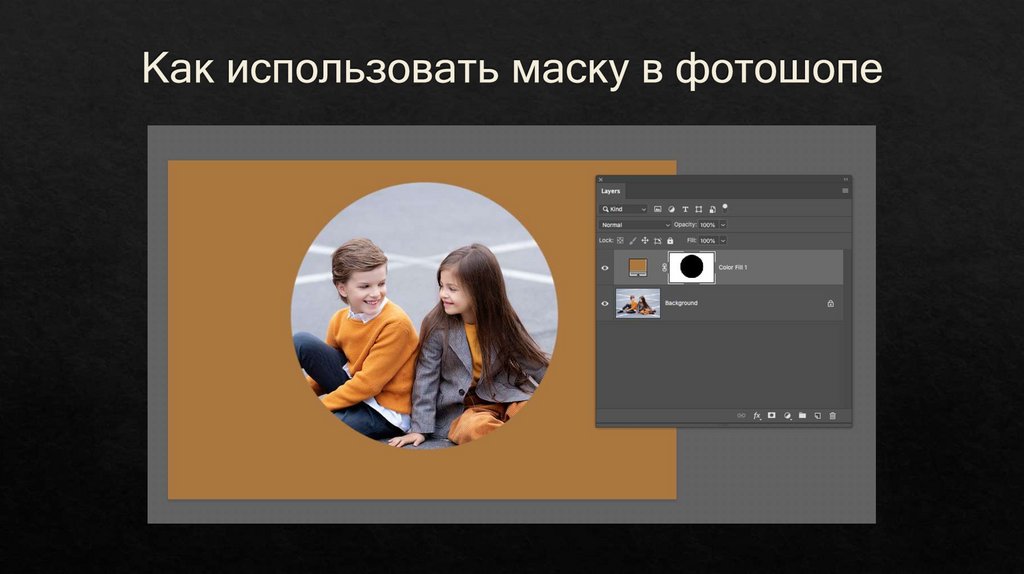Screen dimensions: 1024x574
Task: Switch to the Layers tab
Action: coord(611,191)
